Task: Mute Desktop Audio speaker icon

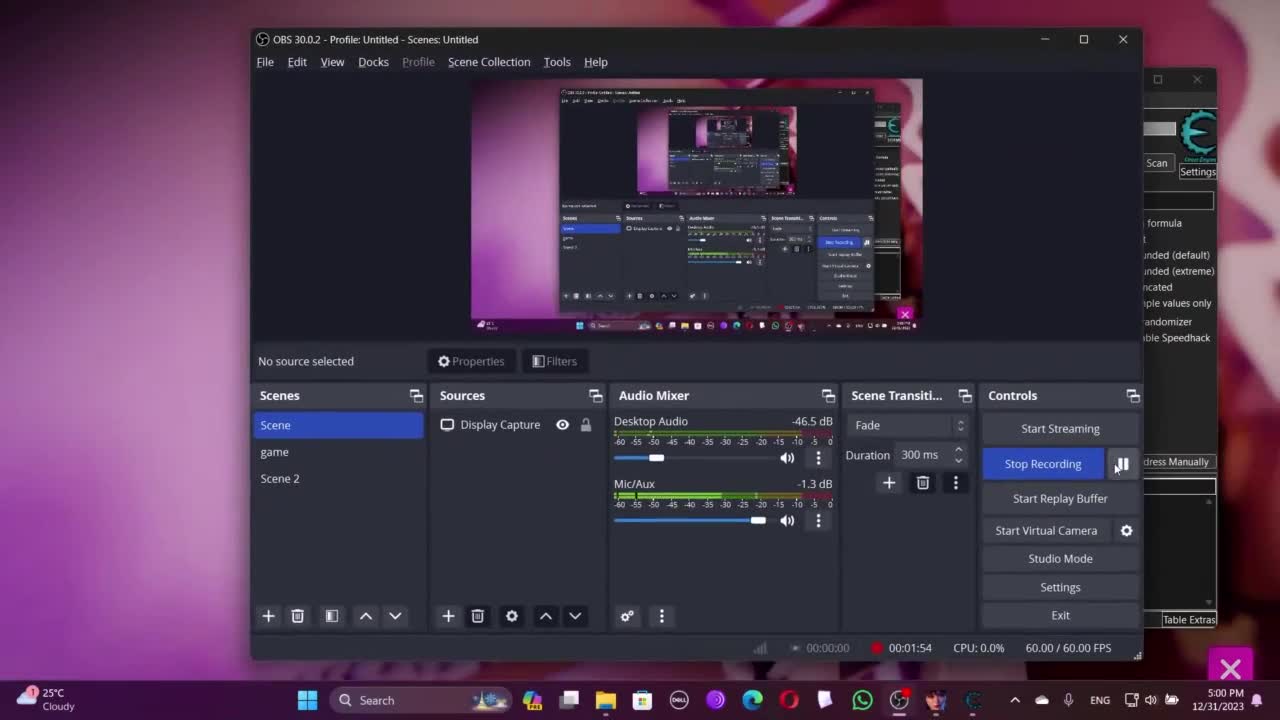Action: [x=787, y=458]
